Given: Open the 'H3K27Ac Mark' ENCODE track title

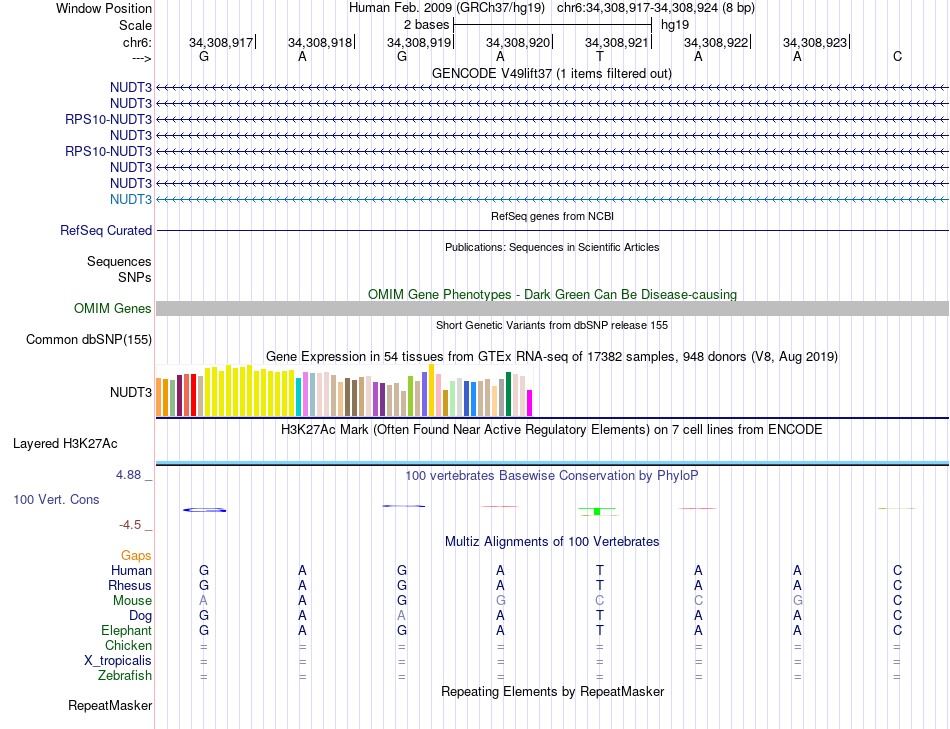Looking at the screenshot, I should pos(552,430).
